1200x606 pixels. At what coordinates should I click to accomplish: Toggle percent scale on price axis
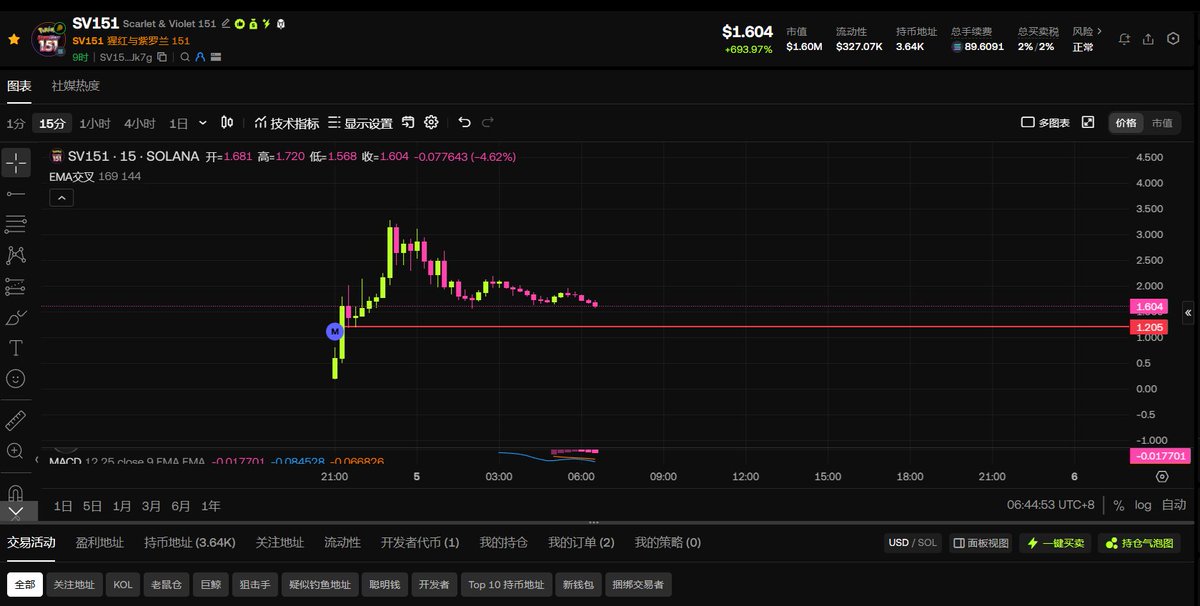[1118, 506]
